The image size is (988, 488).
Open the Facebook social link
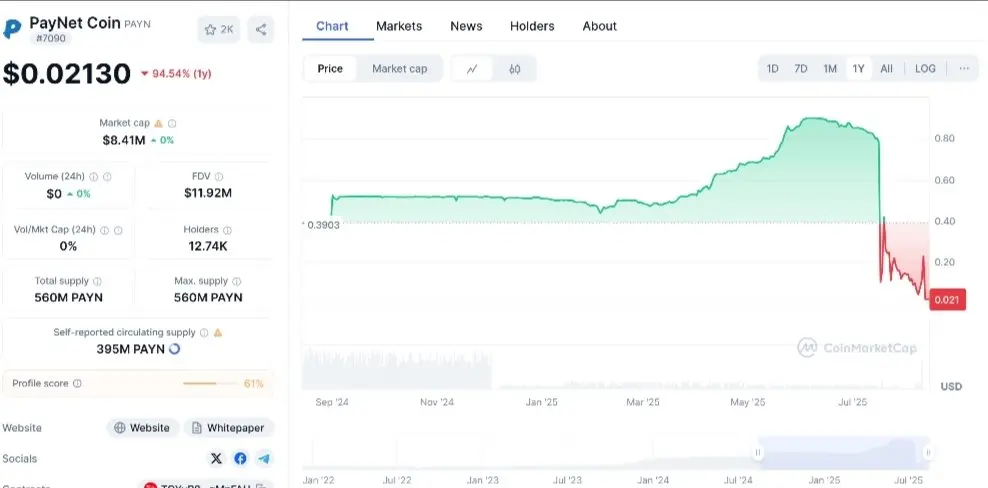click(x=240, y=458)
